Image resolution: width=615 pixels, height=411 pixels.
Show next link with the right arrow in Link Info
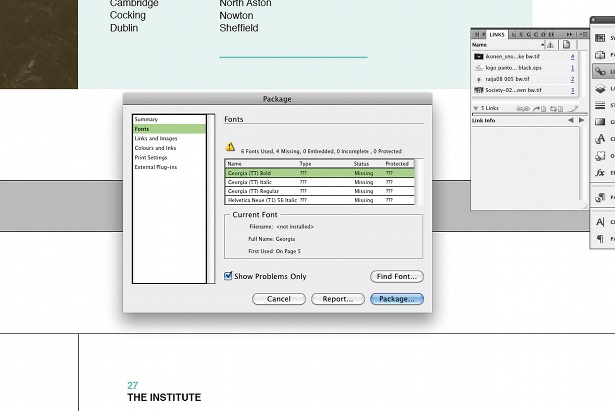point(581,120)
